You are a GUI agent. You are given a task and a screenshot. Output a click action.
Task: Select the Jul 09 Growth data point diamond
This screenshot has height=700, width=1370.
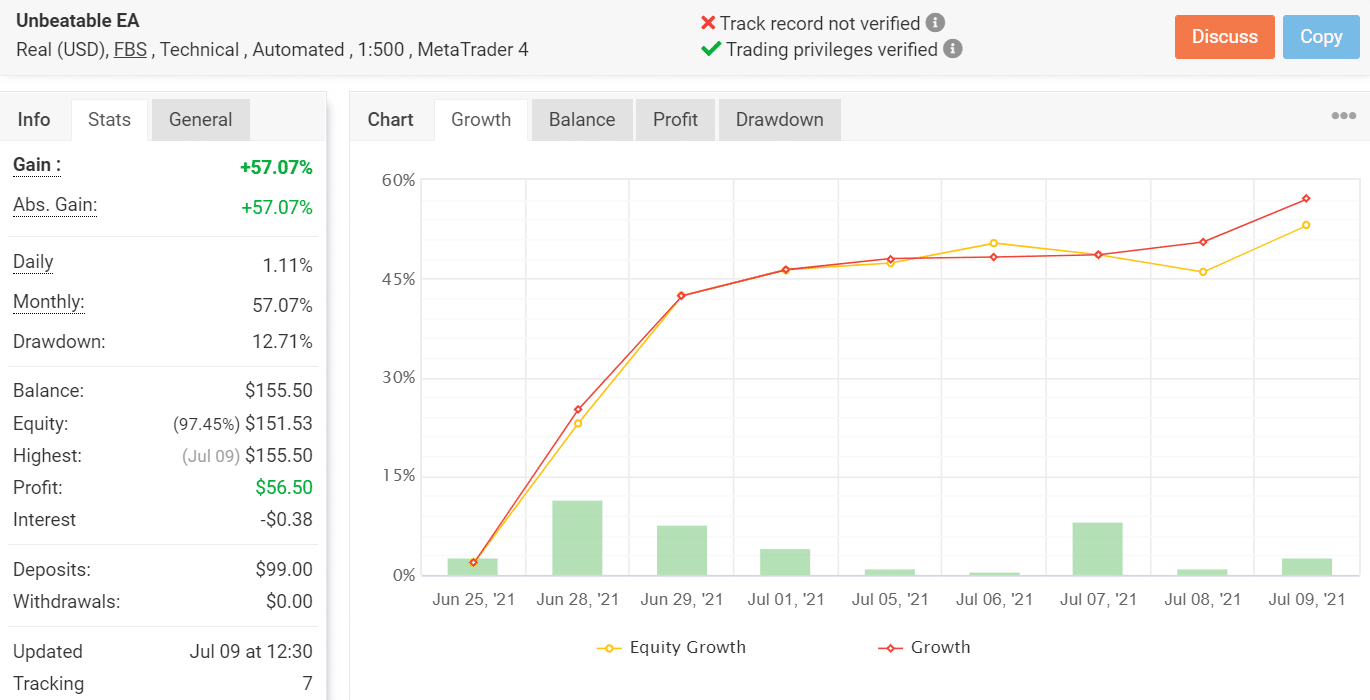[x=1305, y=198]
